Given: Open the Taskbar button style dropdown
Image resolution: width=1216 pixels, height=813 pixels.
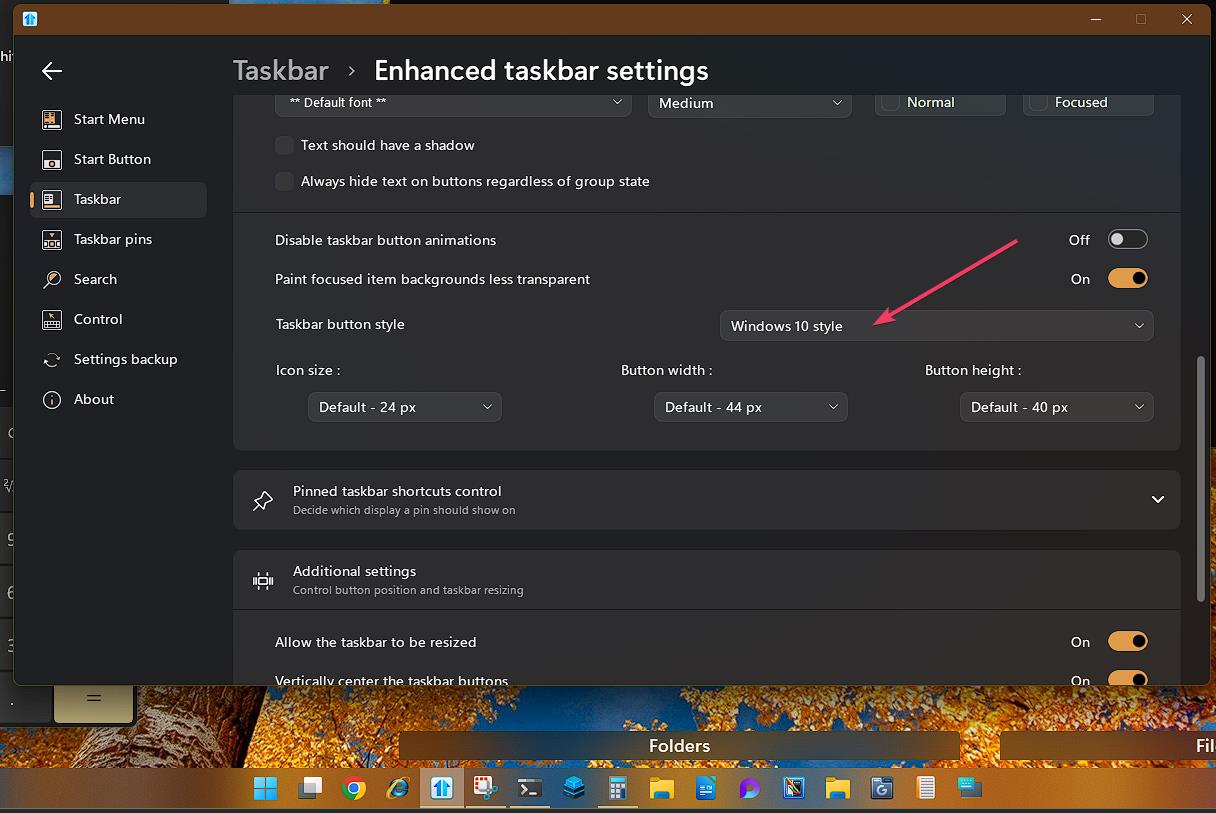Looking at the screenshot, I should (x=936, y=325).
